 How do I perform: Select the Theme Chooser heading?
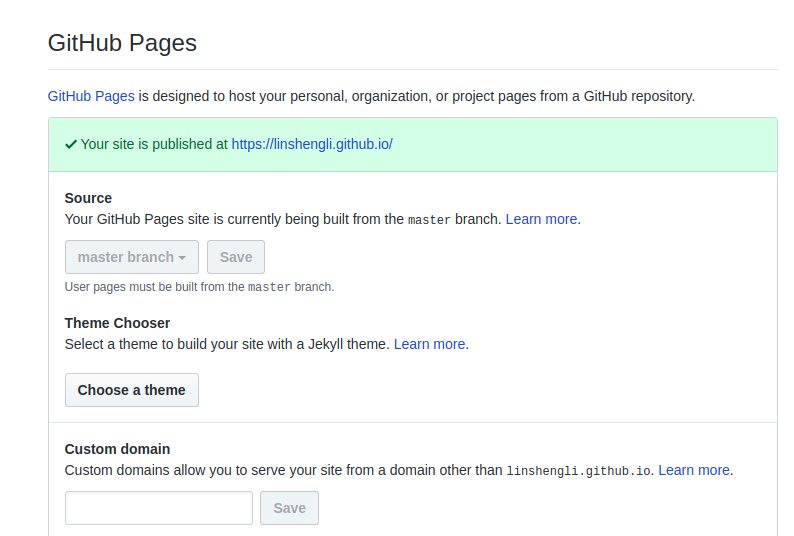coord(117,323)
